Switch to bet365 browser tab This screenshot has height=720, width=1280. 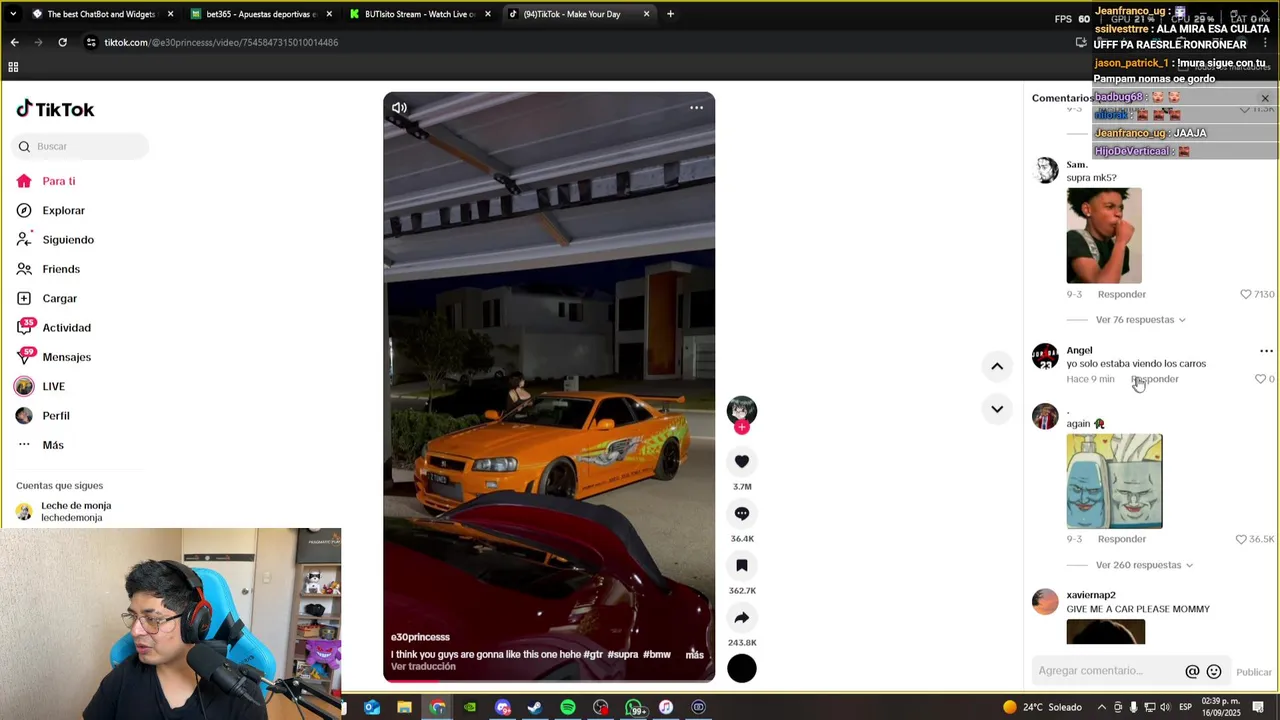[262, 14]
